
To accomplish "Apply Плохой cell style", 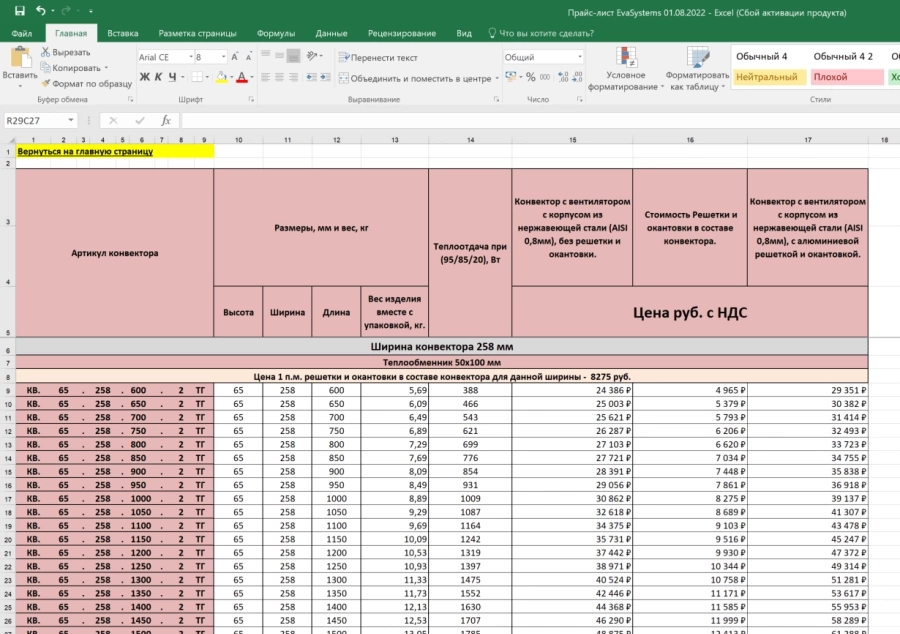I will pyautogui.click(x=847, y=77).
